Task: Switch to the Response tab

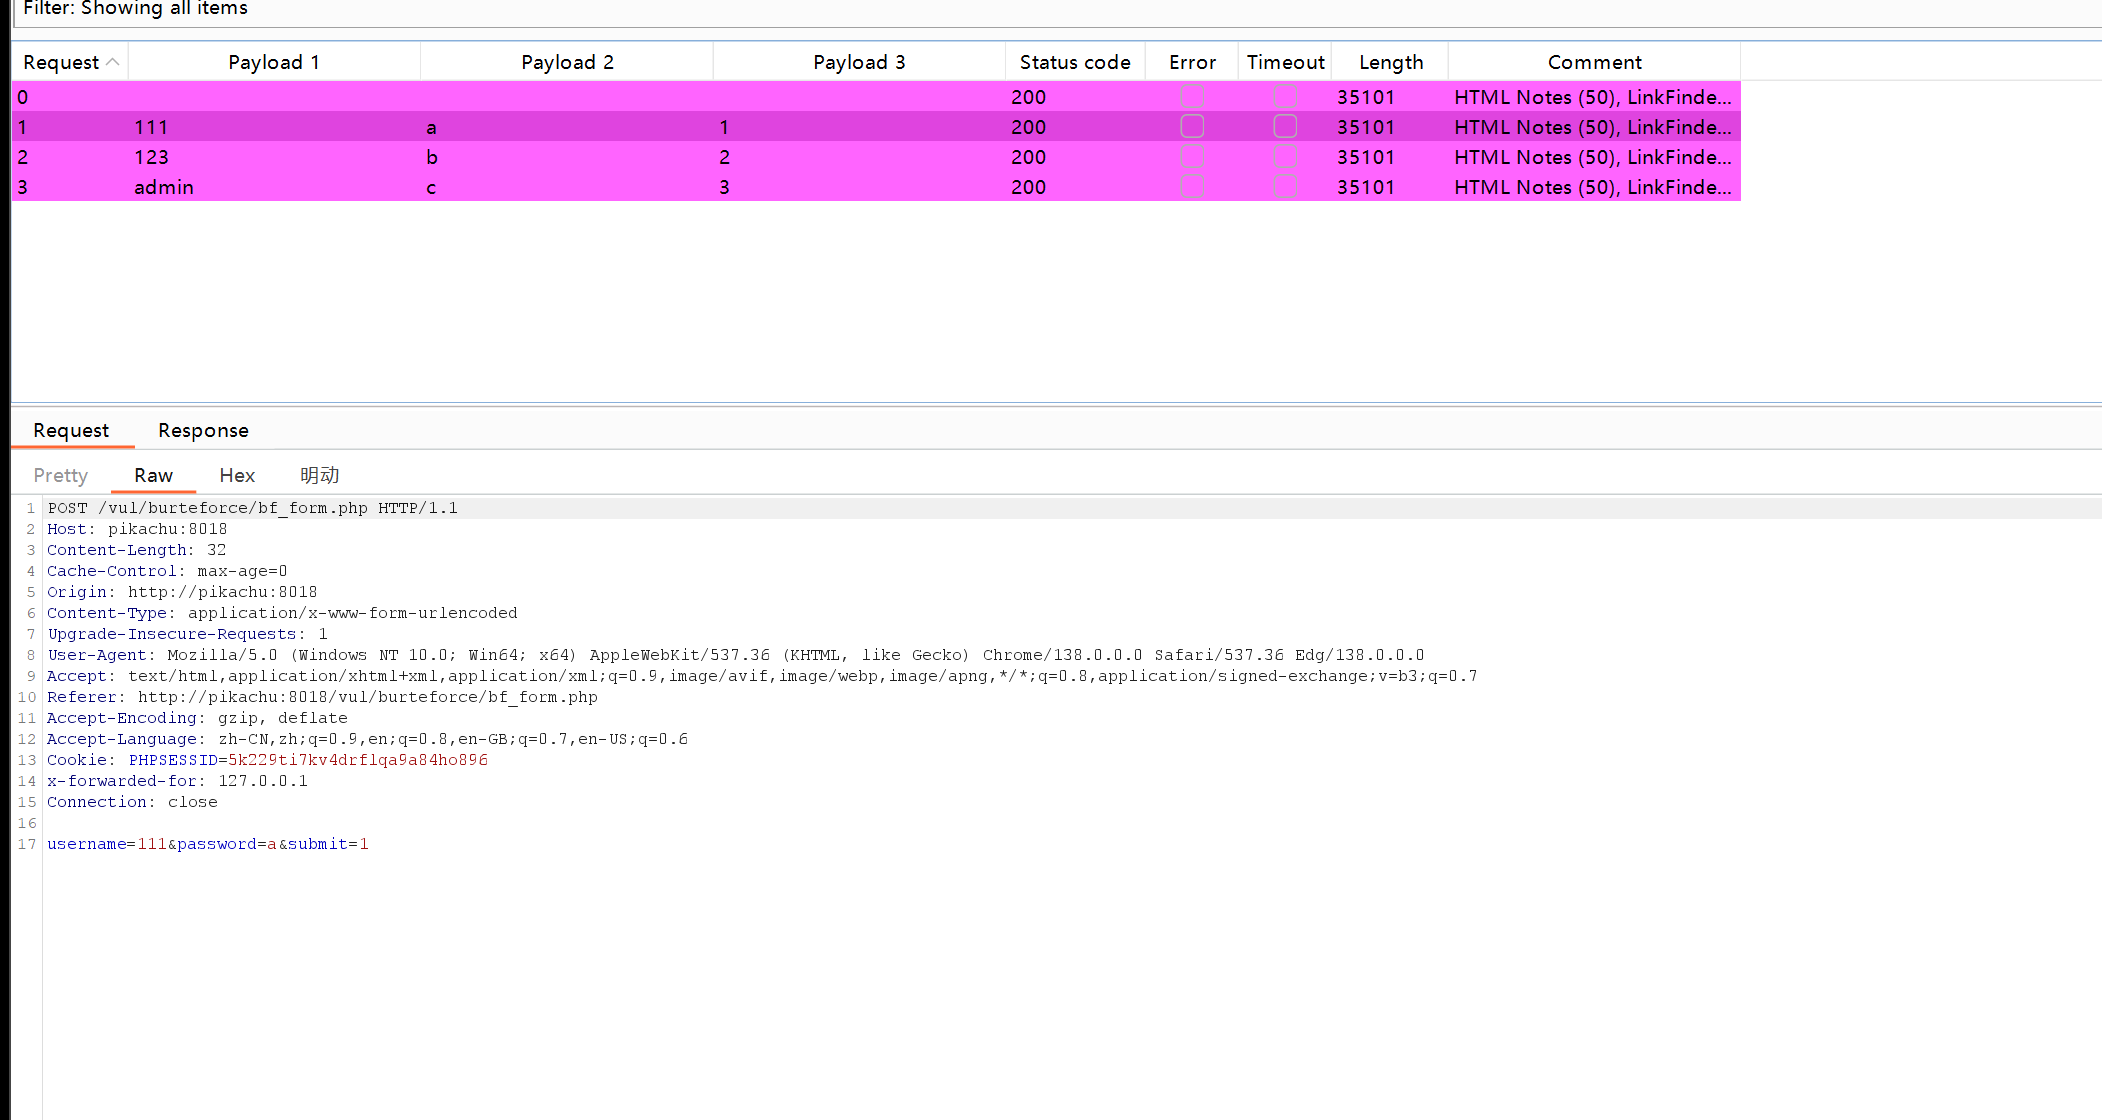Action: click(x=203, y=430)
